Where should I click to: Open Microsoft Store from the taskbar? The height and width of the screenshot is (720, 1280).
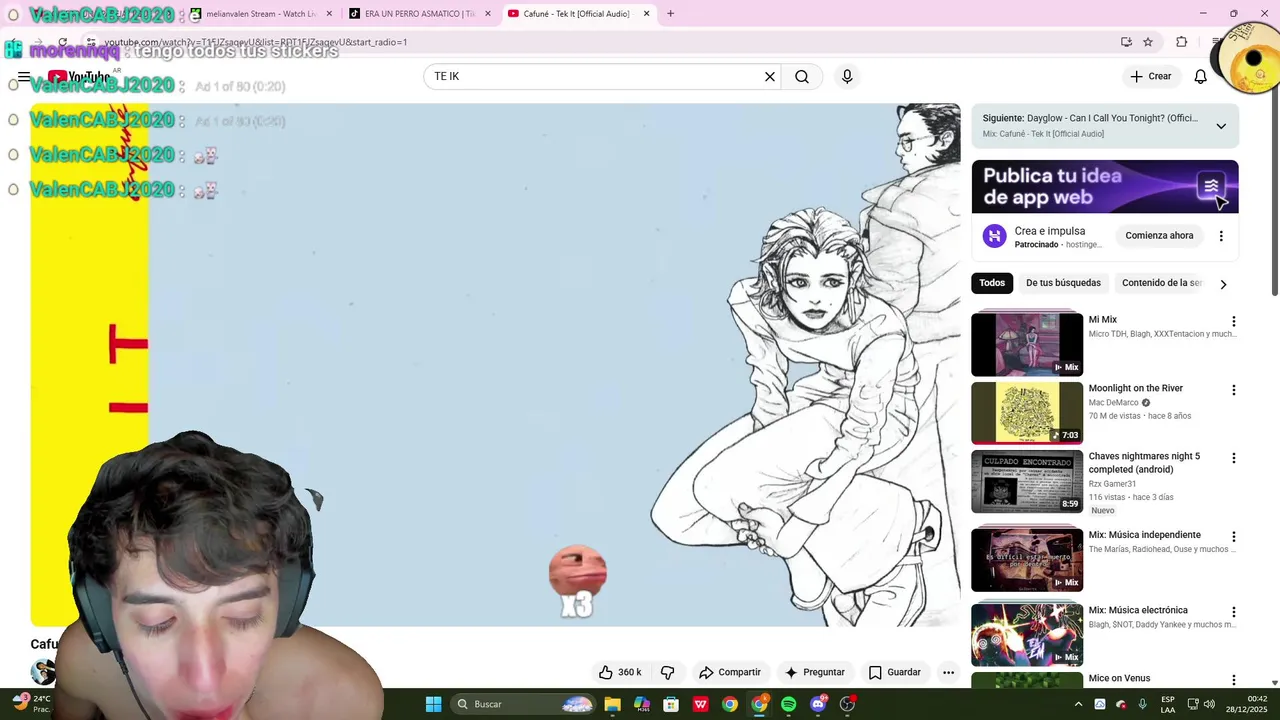pyautogui.click(x=671, y=704)
